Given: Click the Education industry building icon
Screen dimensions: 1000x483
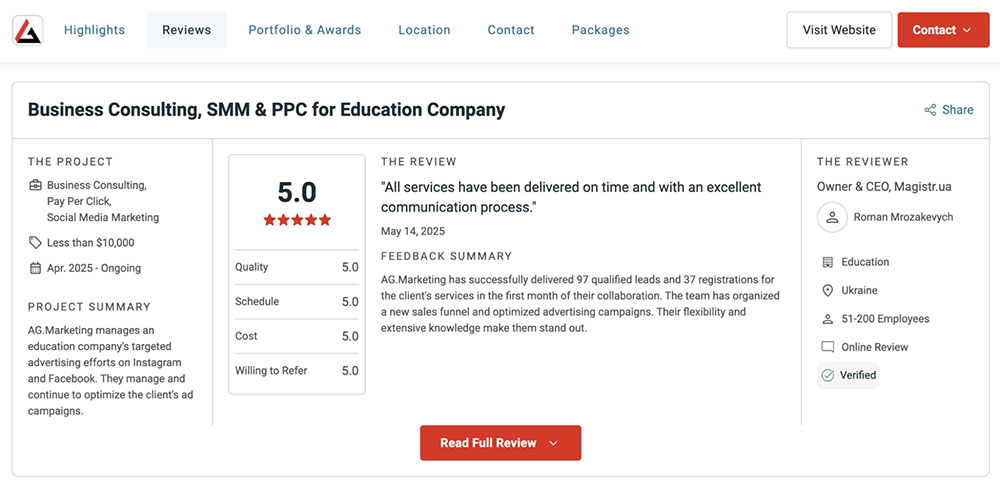Looking at the screenshot, I should click(827, 262).
